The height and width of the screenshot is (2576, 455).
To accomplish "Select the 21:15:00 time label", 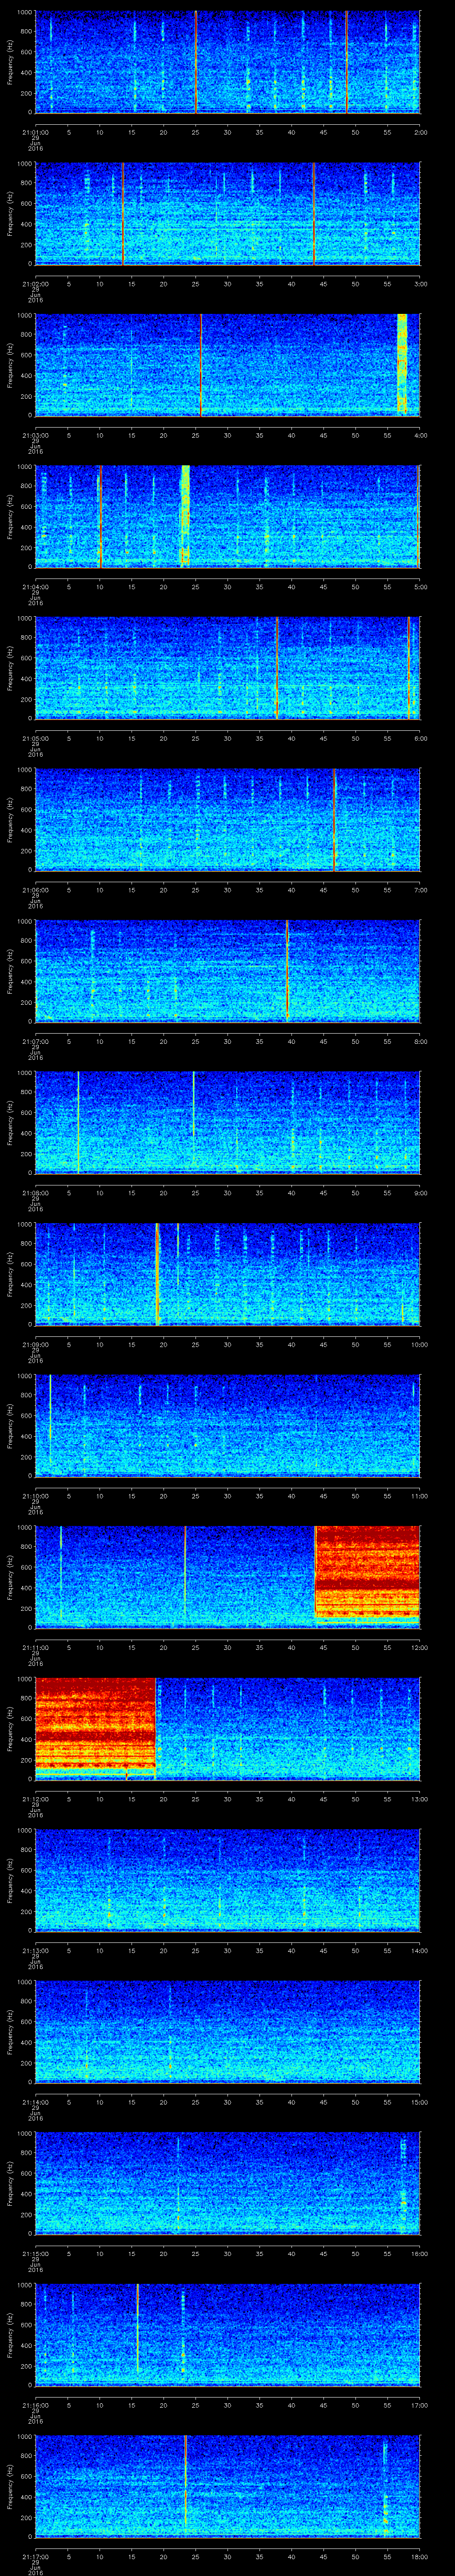I will tap(35, 2254).
